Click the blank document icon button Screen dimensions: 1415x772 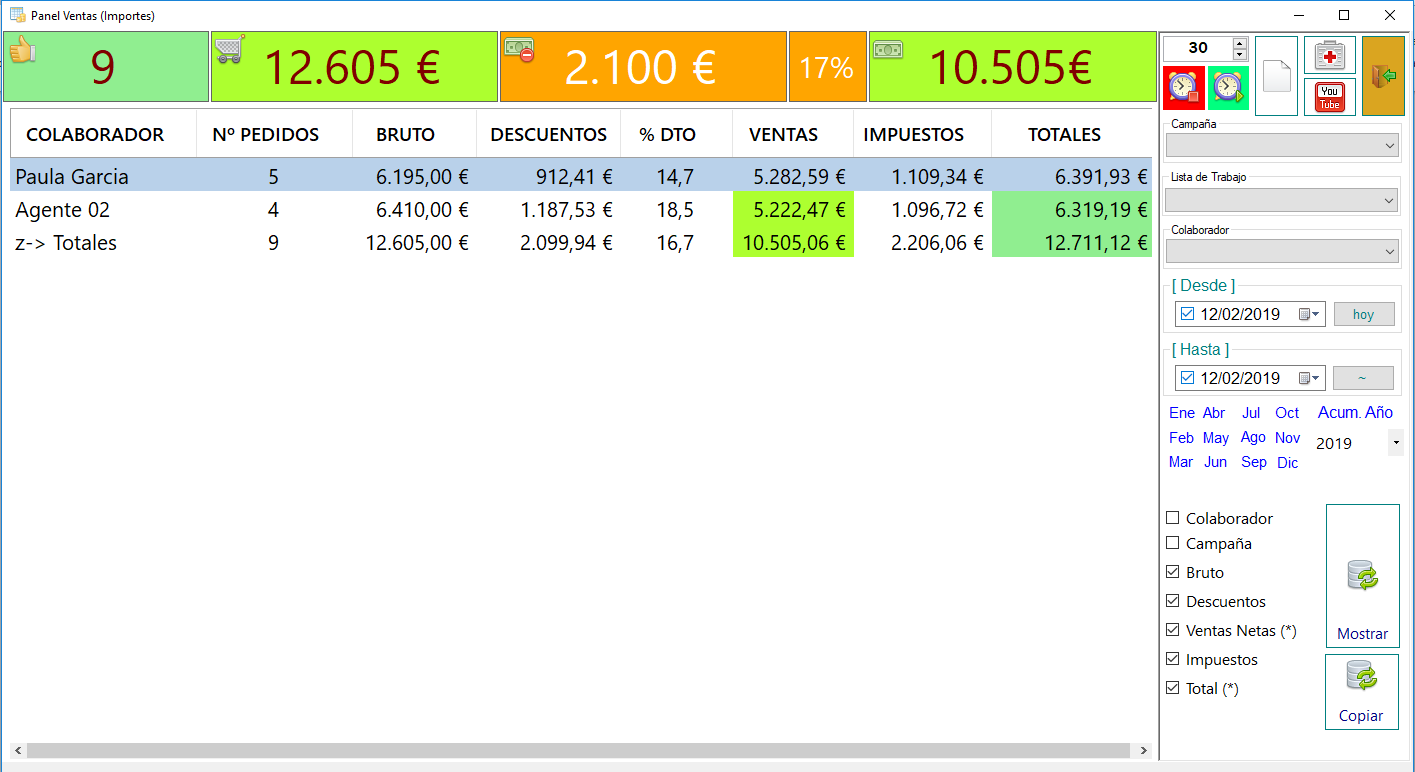(x=1277, y=76)
